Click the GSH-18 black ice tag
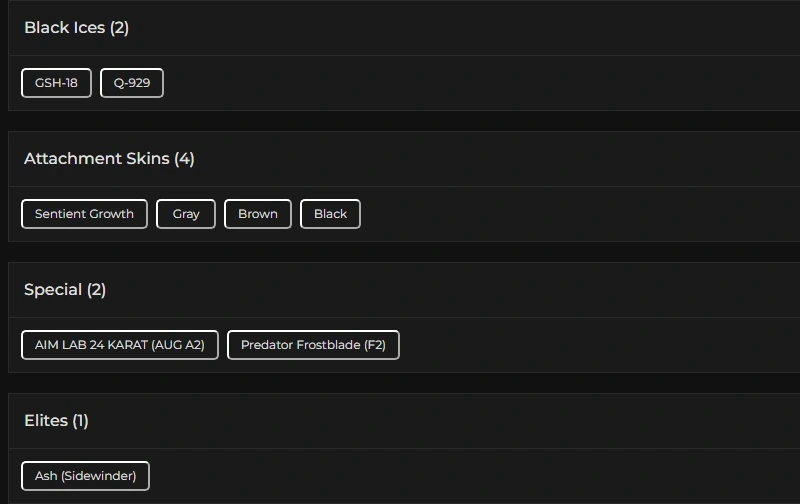800x504 pixels. click(x=56, y=83)
